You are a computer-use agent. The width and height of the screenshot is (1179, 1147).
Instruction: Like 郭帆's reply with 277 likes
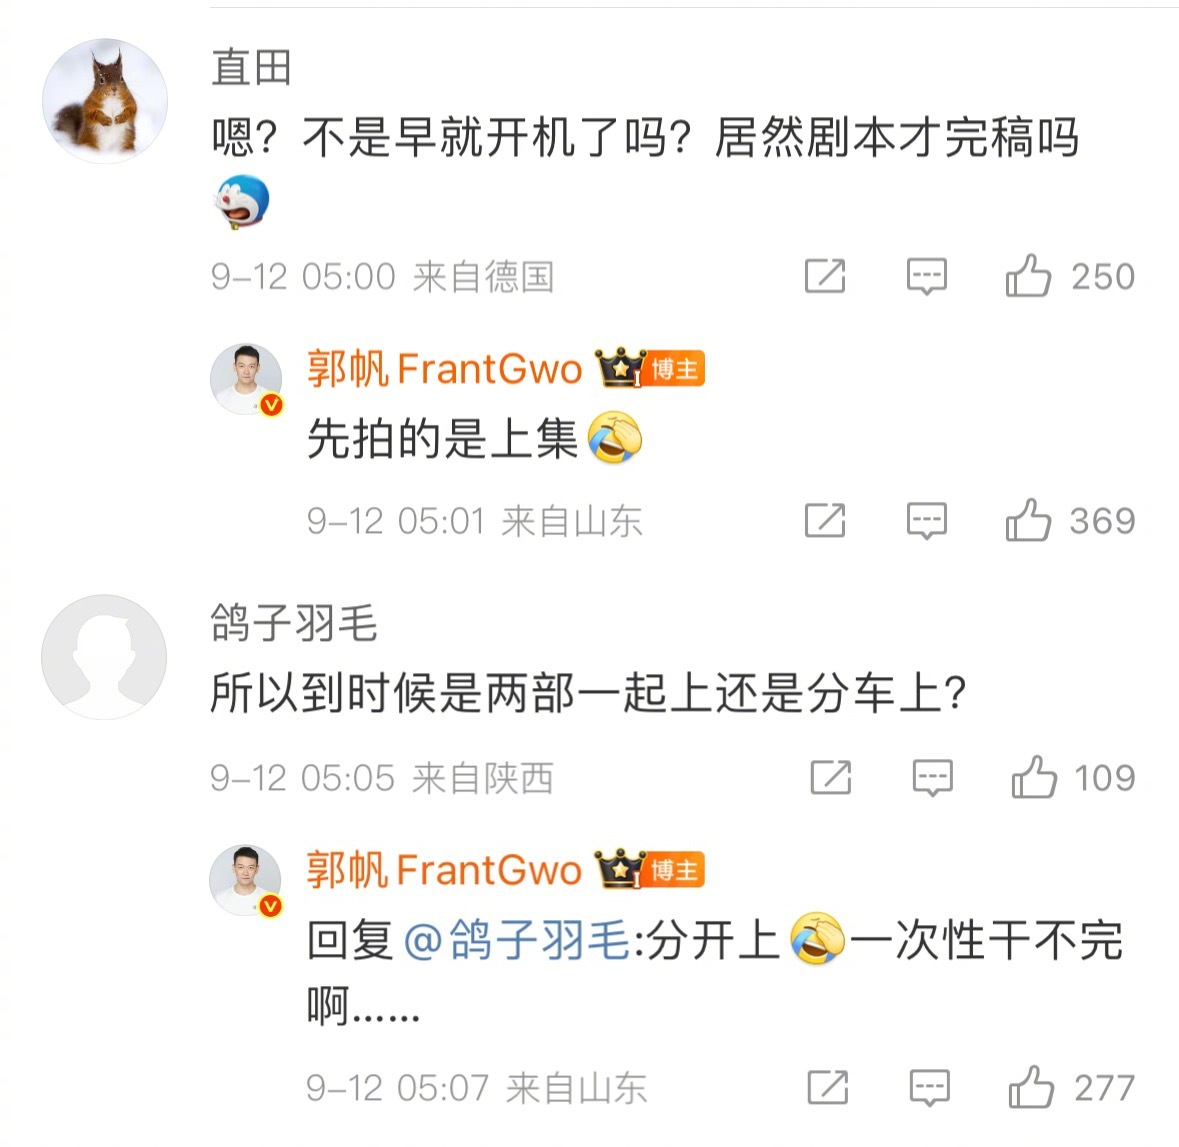1031,1087
